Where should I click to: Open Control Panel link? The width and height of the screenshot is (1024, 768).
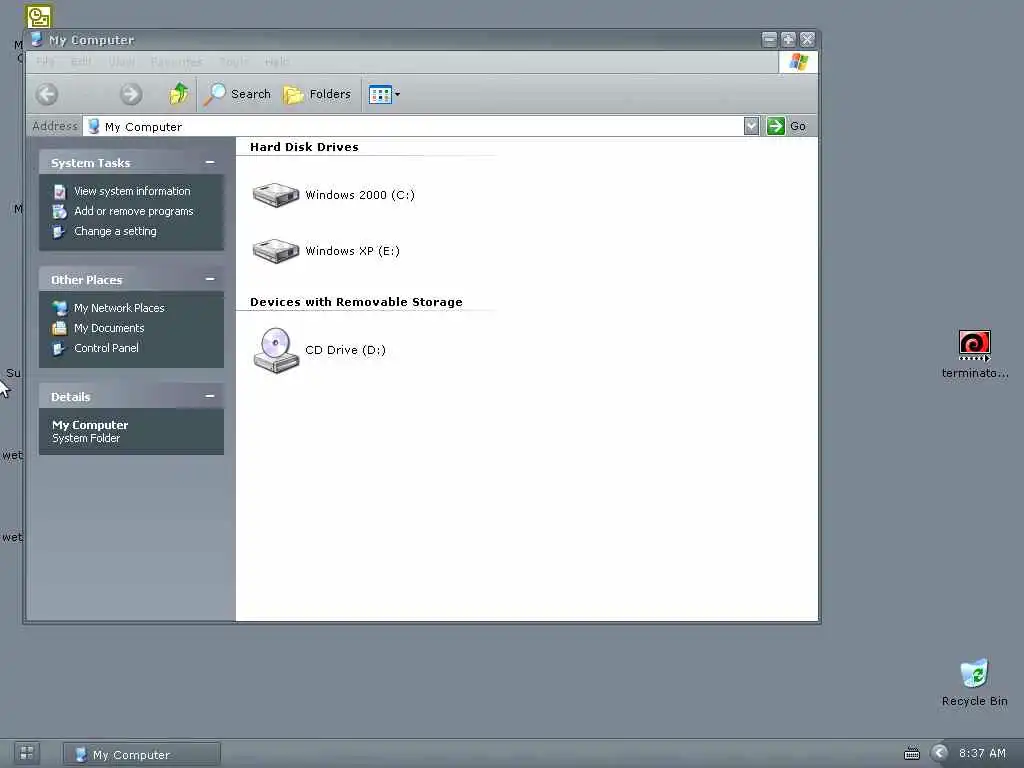[106, 348]
